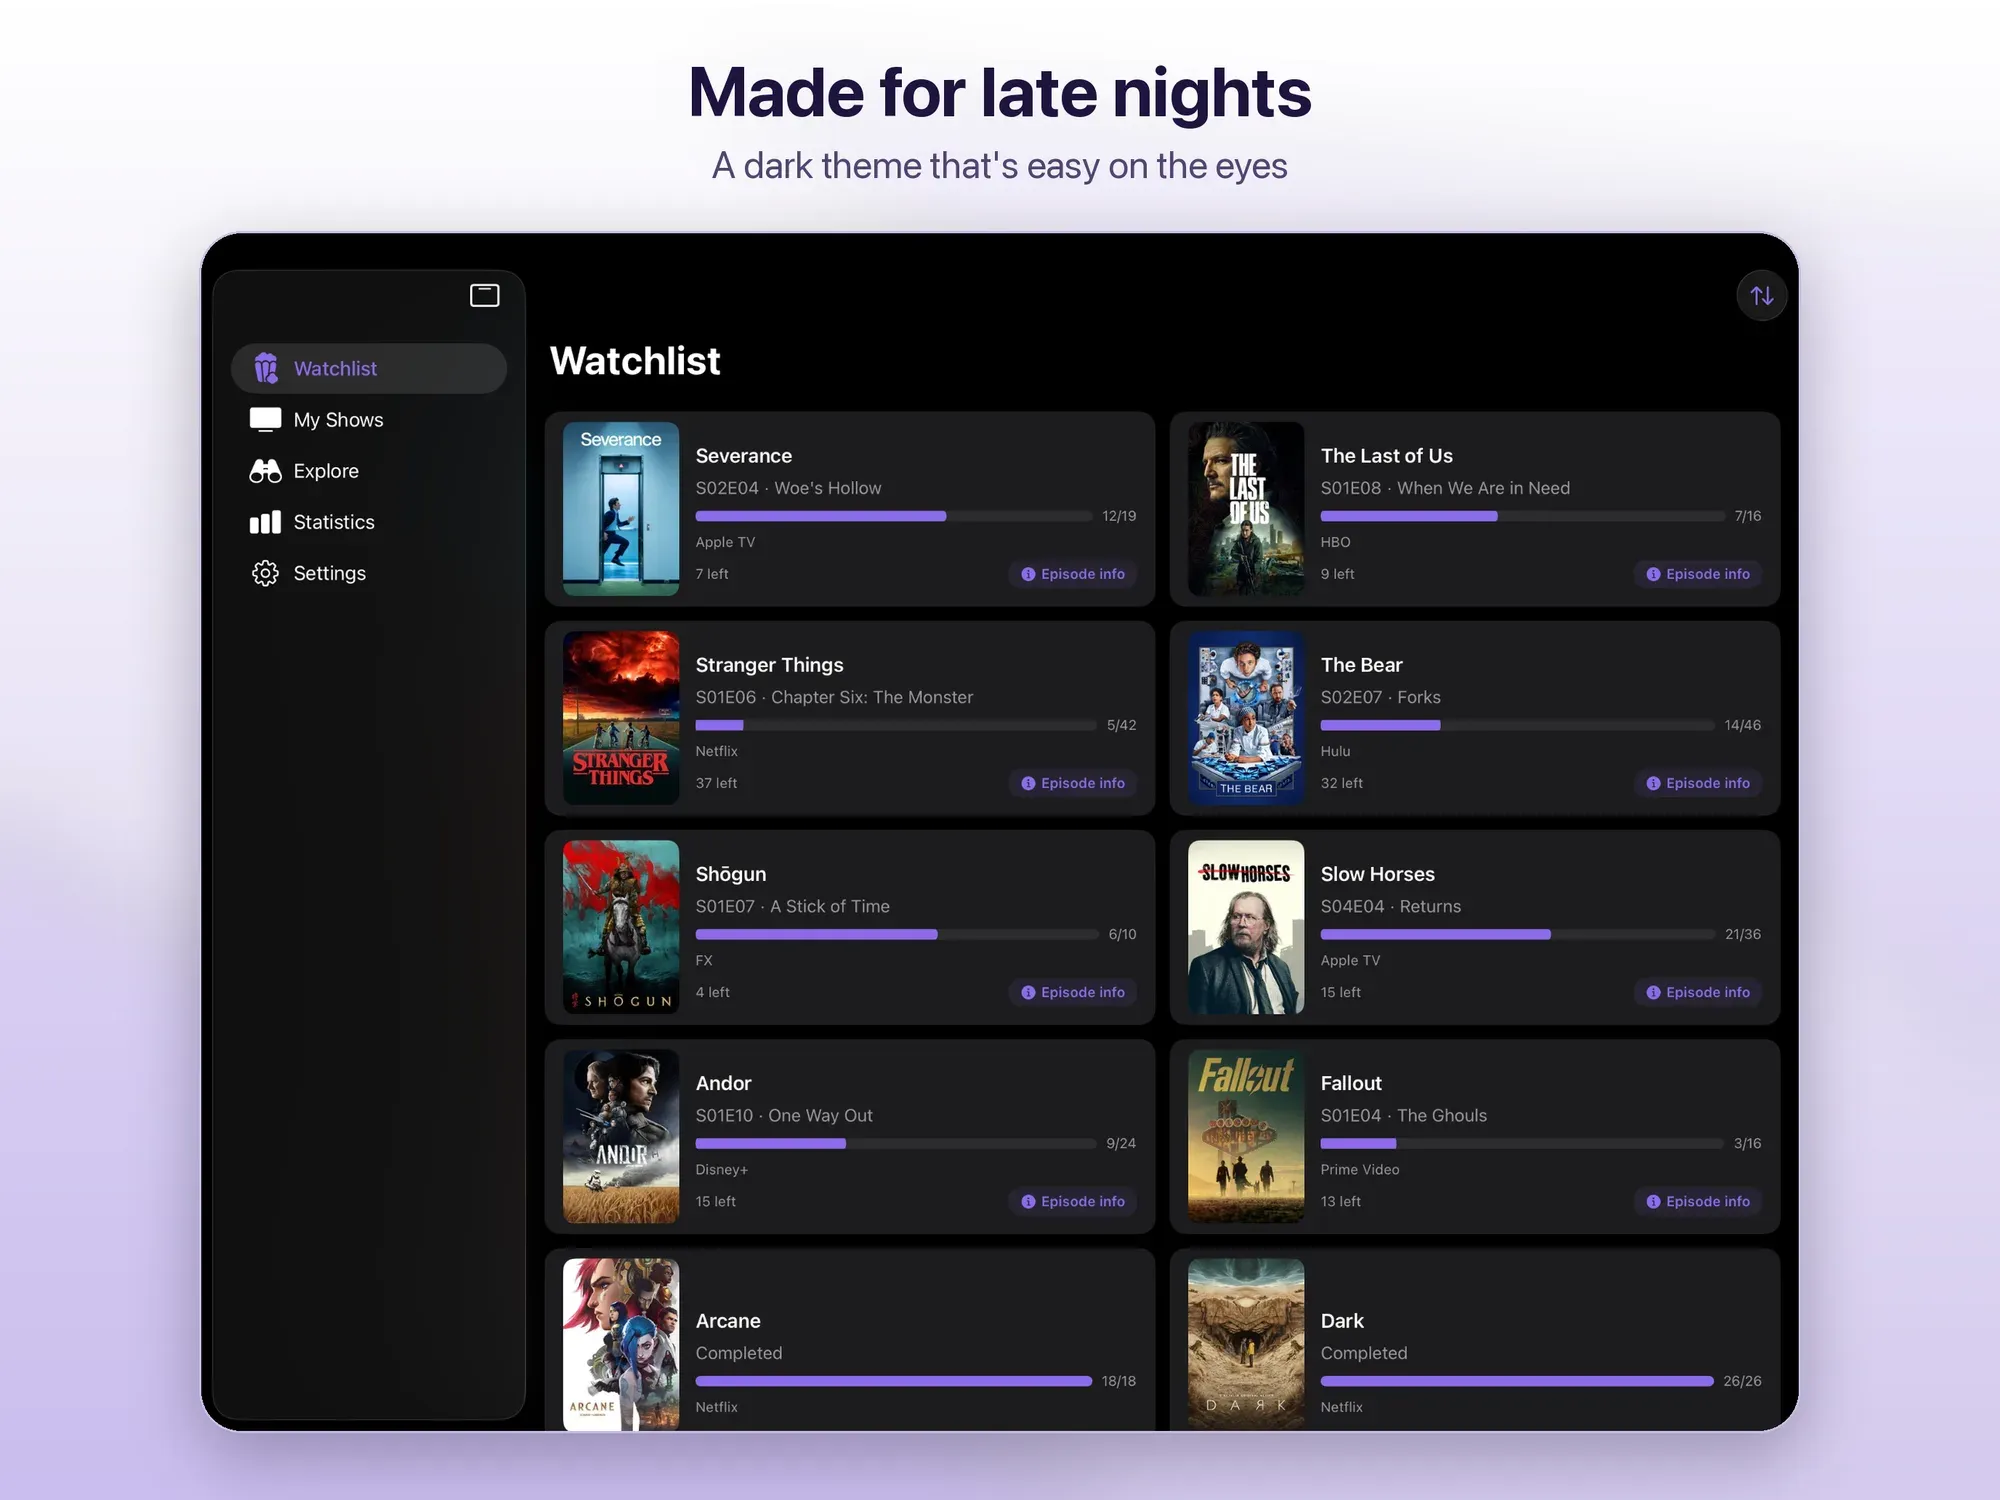The image size is (2000, 1500).
Task: Show Episode info for Andor
Action: coord(1072,1201)
